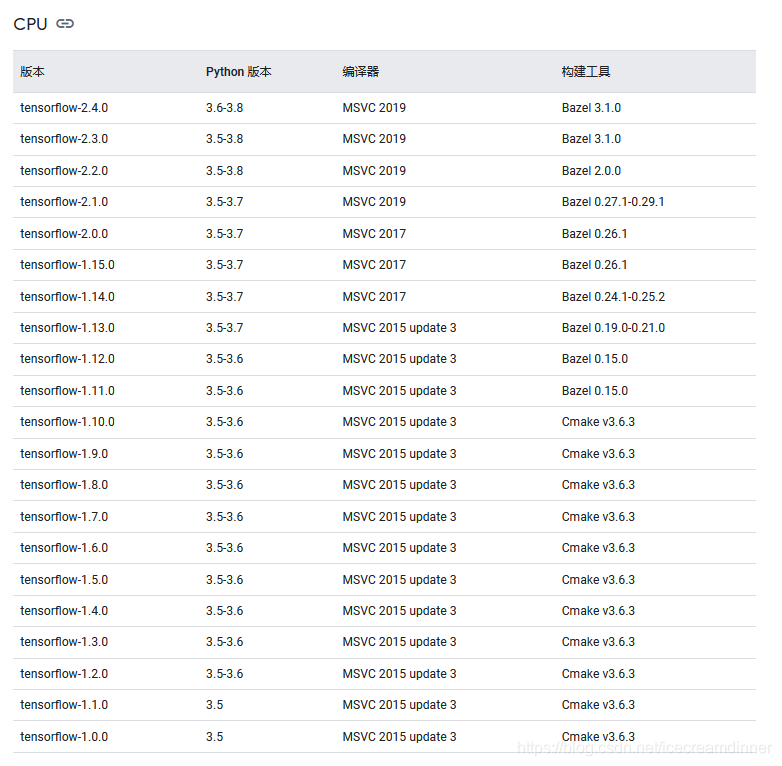Screen dimensions: 782x766
Task: Click the Bazel 2.0.0 cell
Action: pyautogui.click(x=591, y=171)
